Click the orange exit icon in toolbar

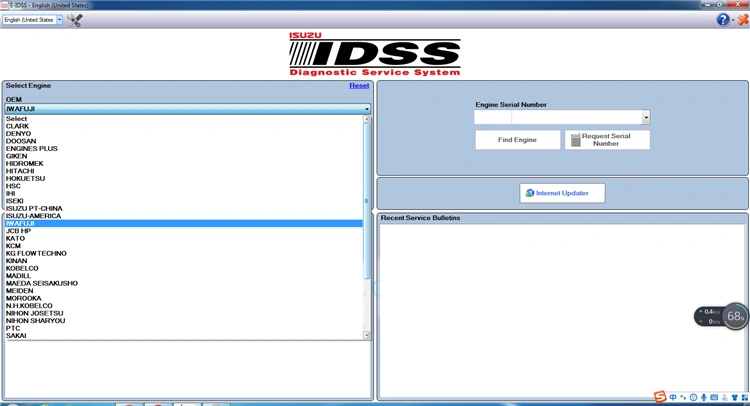(743, 20)
